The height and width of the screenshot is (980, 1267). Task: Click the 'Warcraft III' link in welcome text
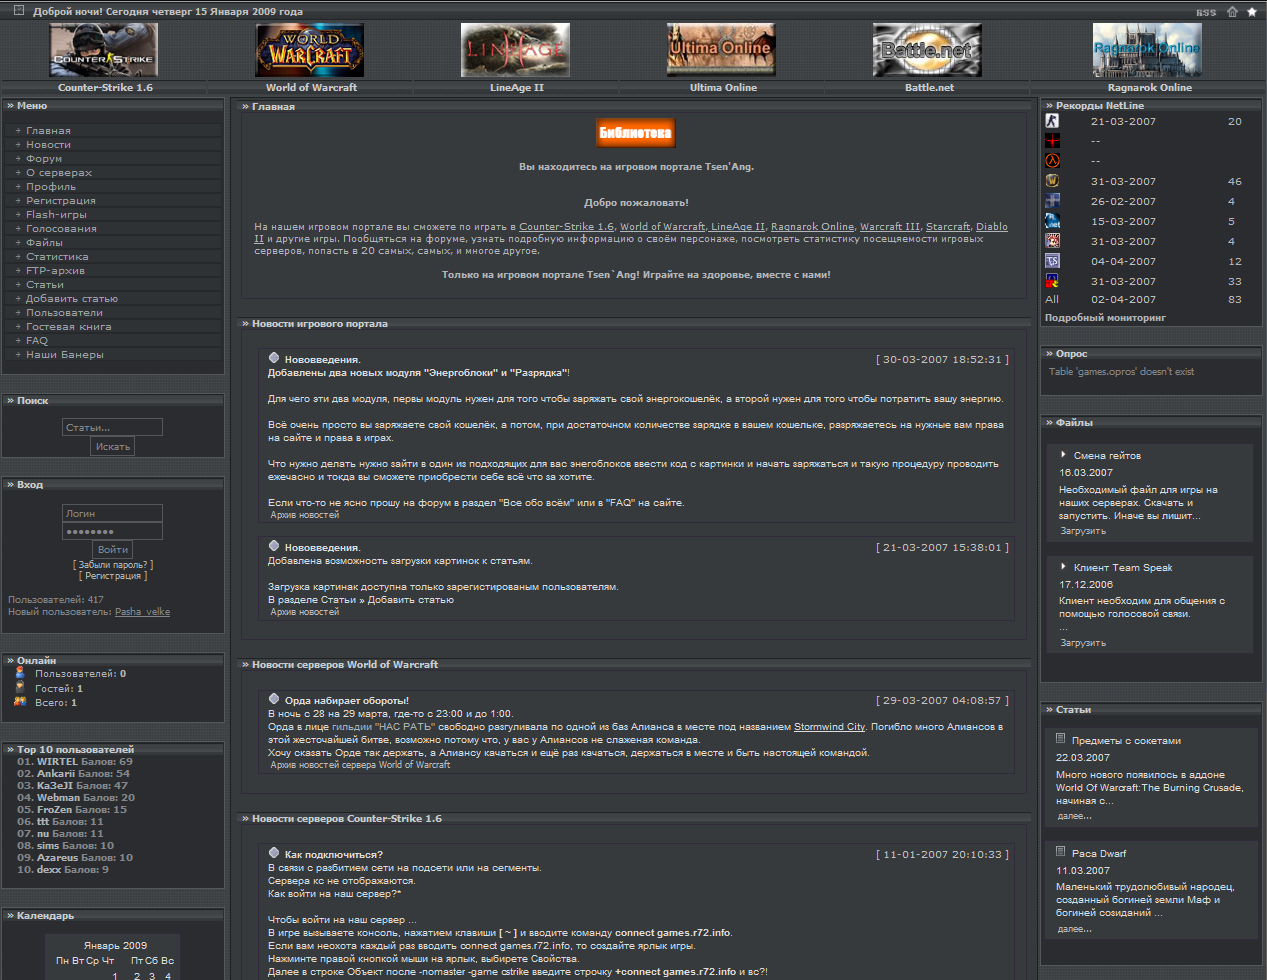[890, 227]
